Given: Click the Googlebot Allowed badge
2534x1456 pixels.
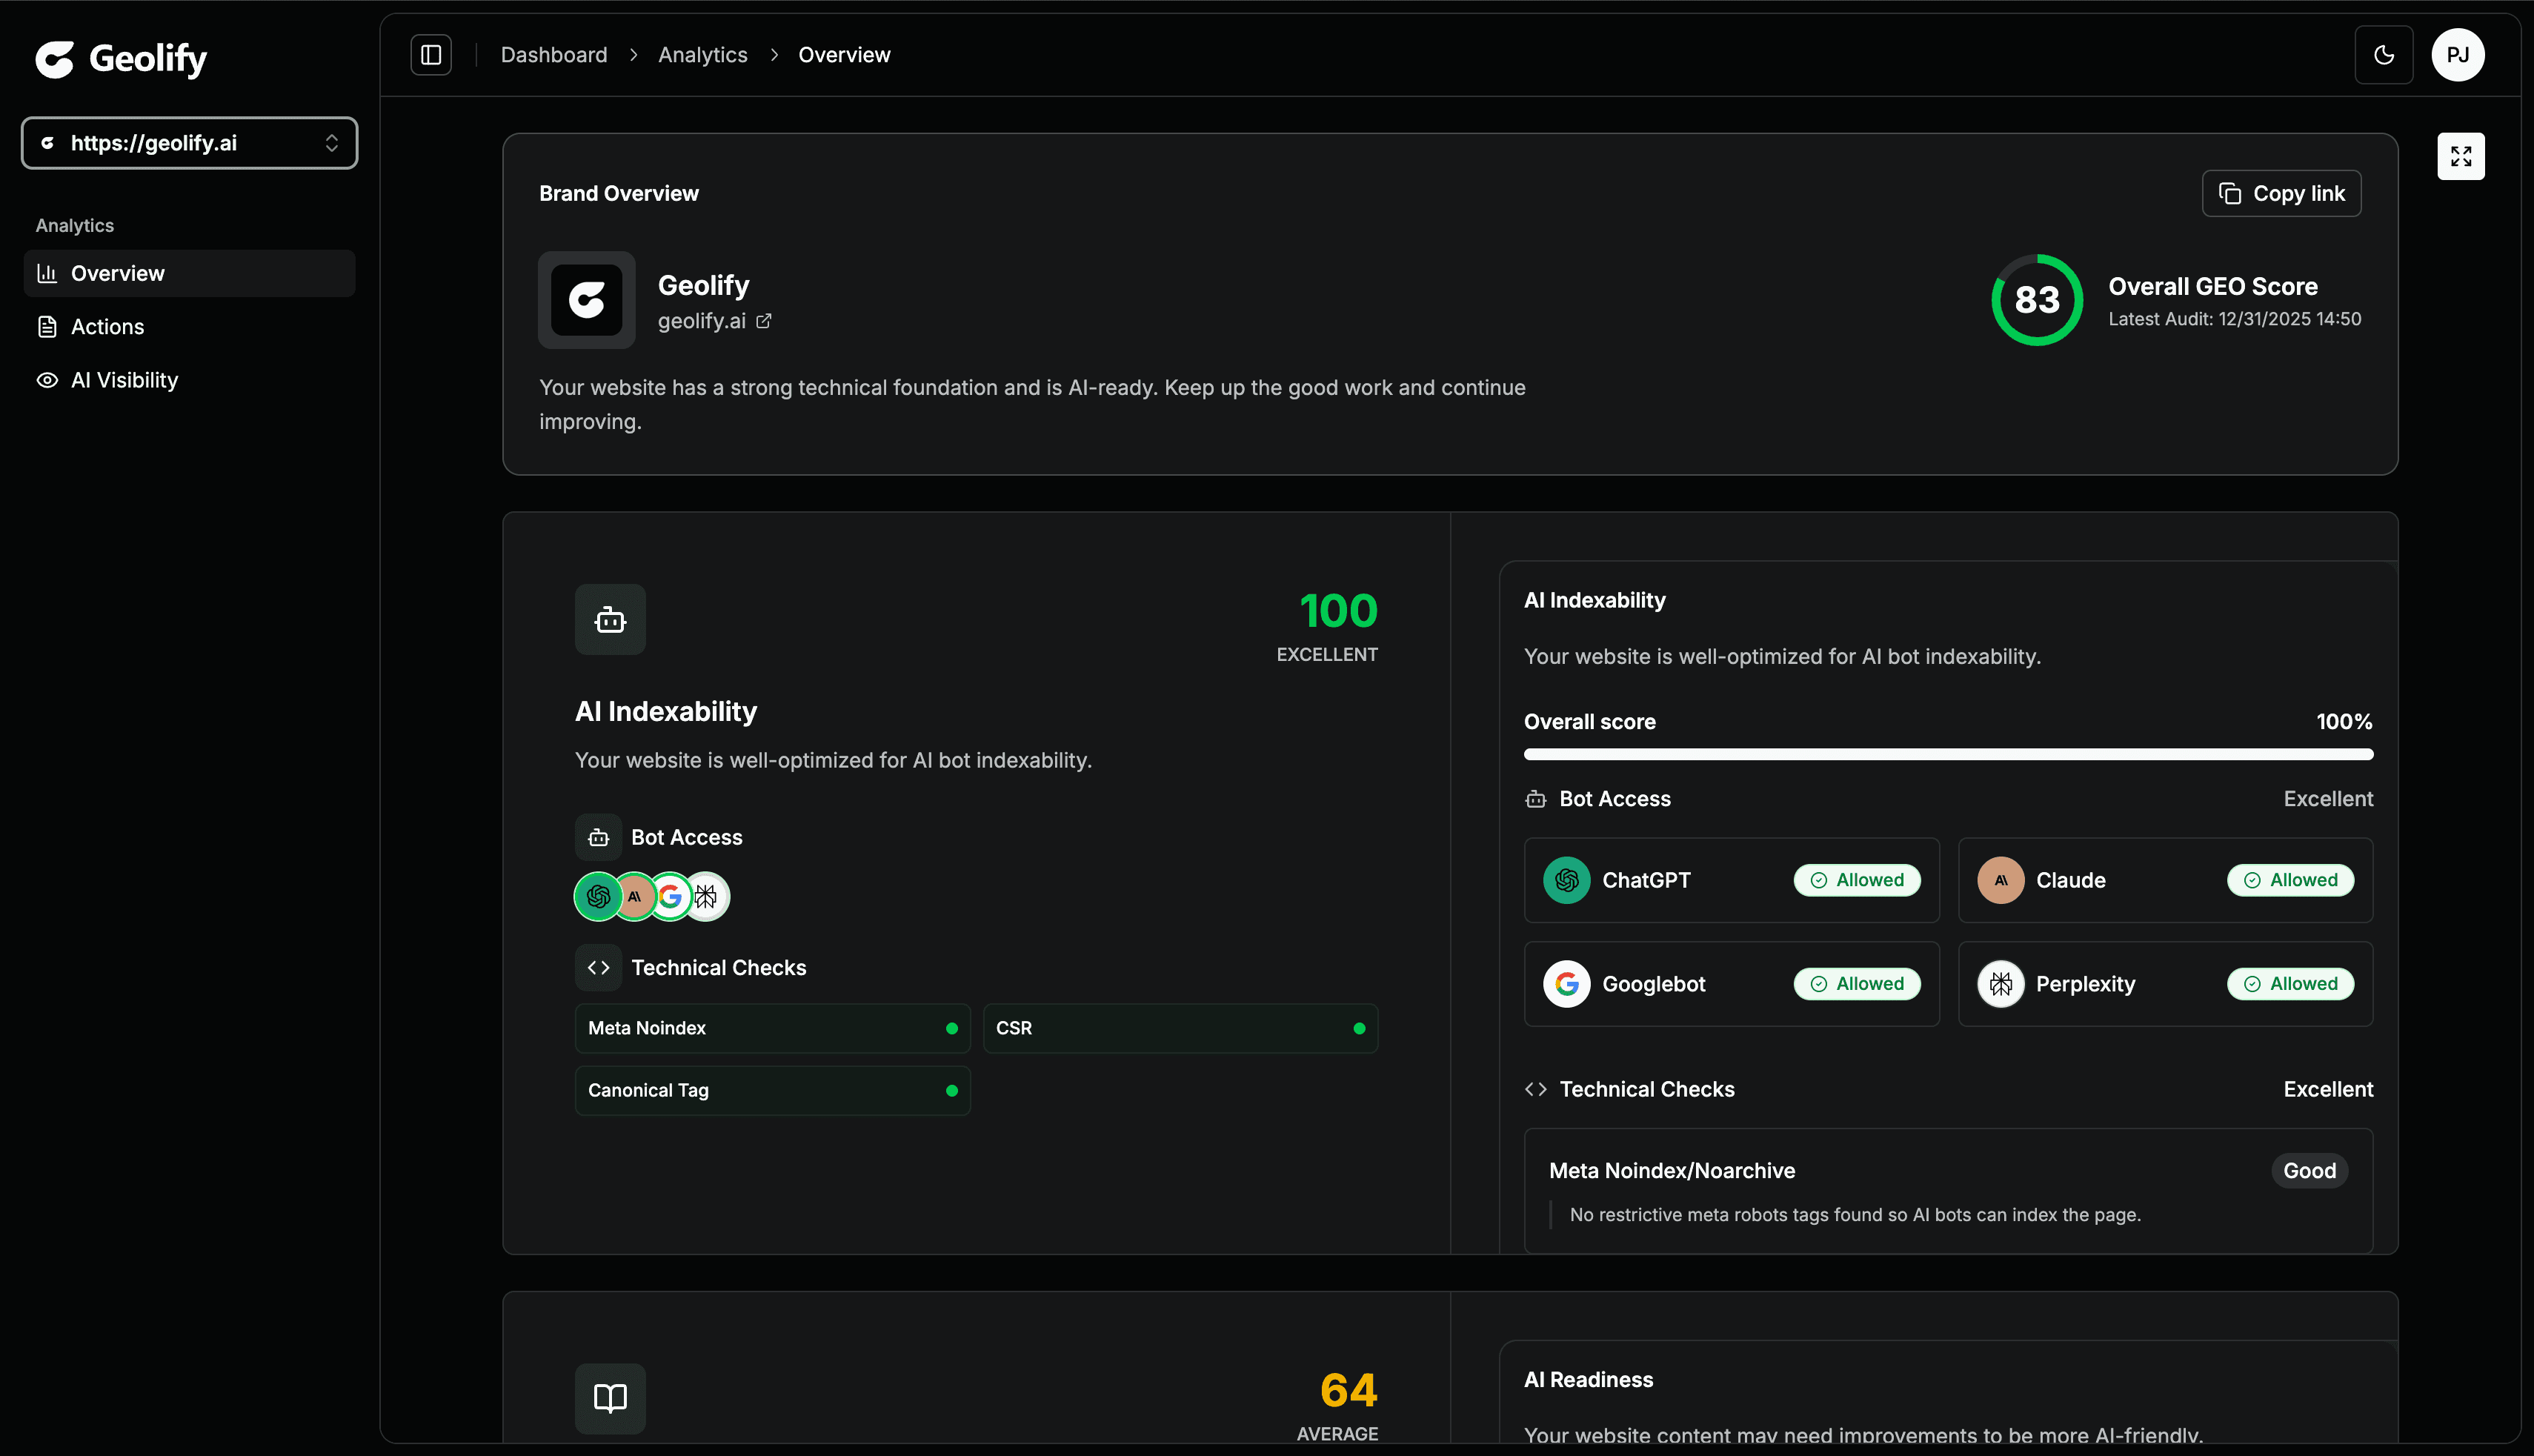Looking at the screenshot, I should click(x=1857, y=984).
